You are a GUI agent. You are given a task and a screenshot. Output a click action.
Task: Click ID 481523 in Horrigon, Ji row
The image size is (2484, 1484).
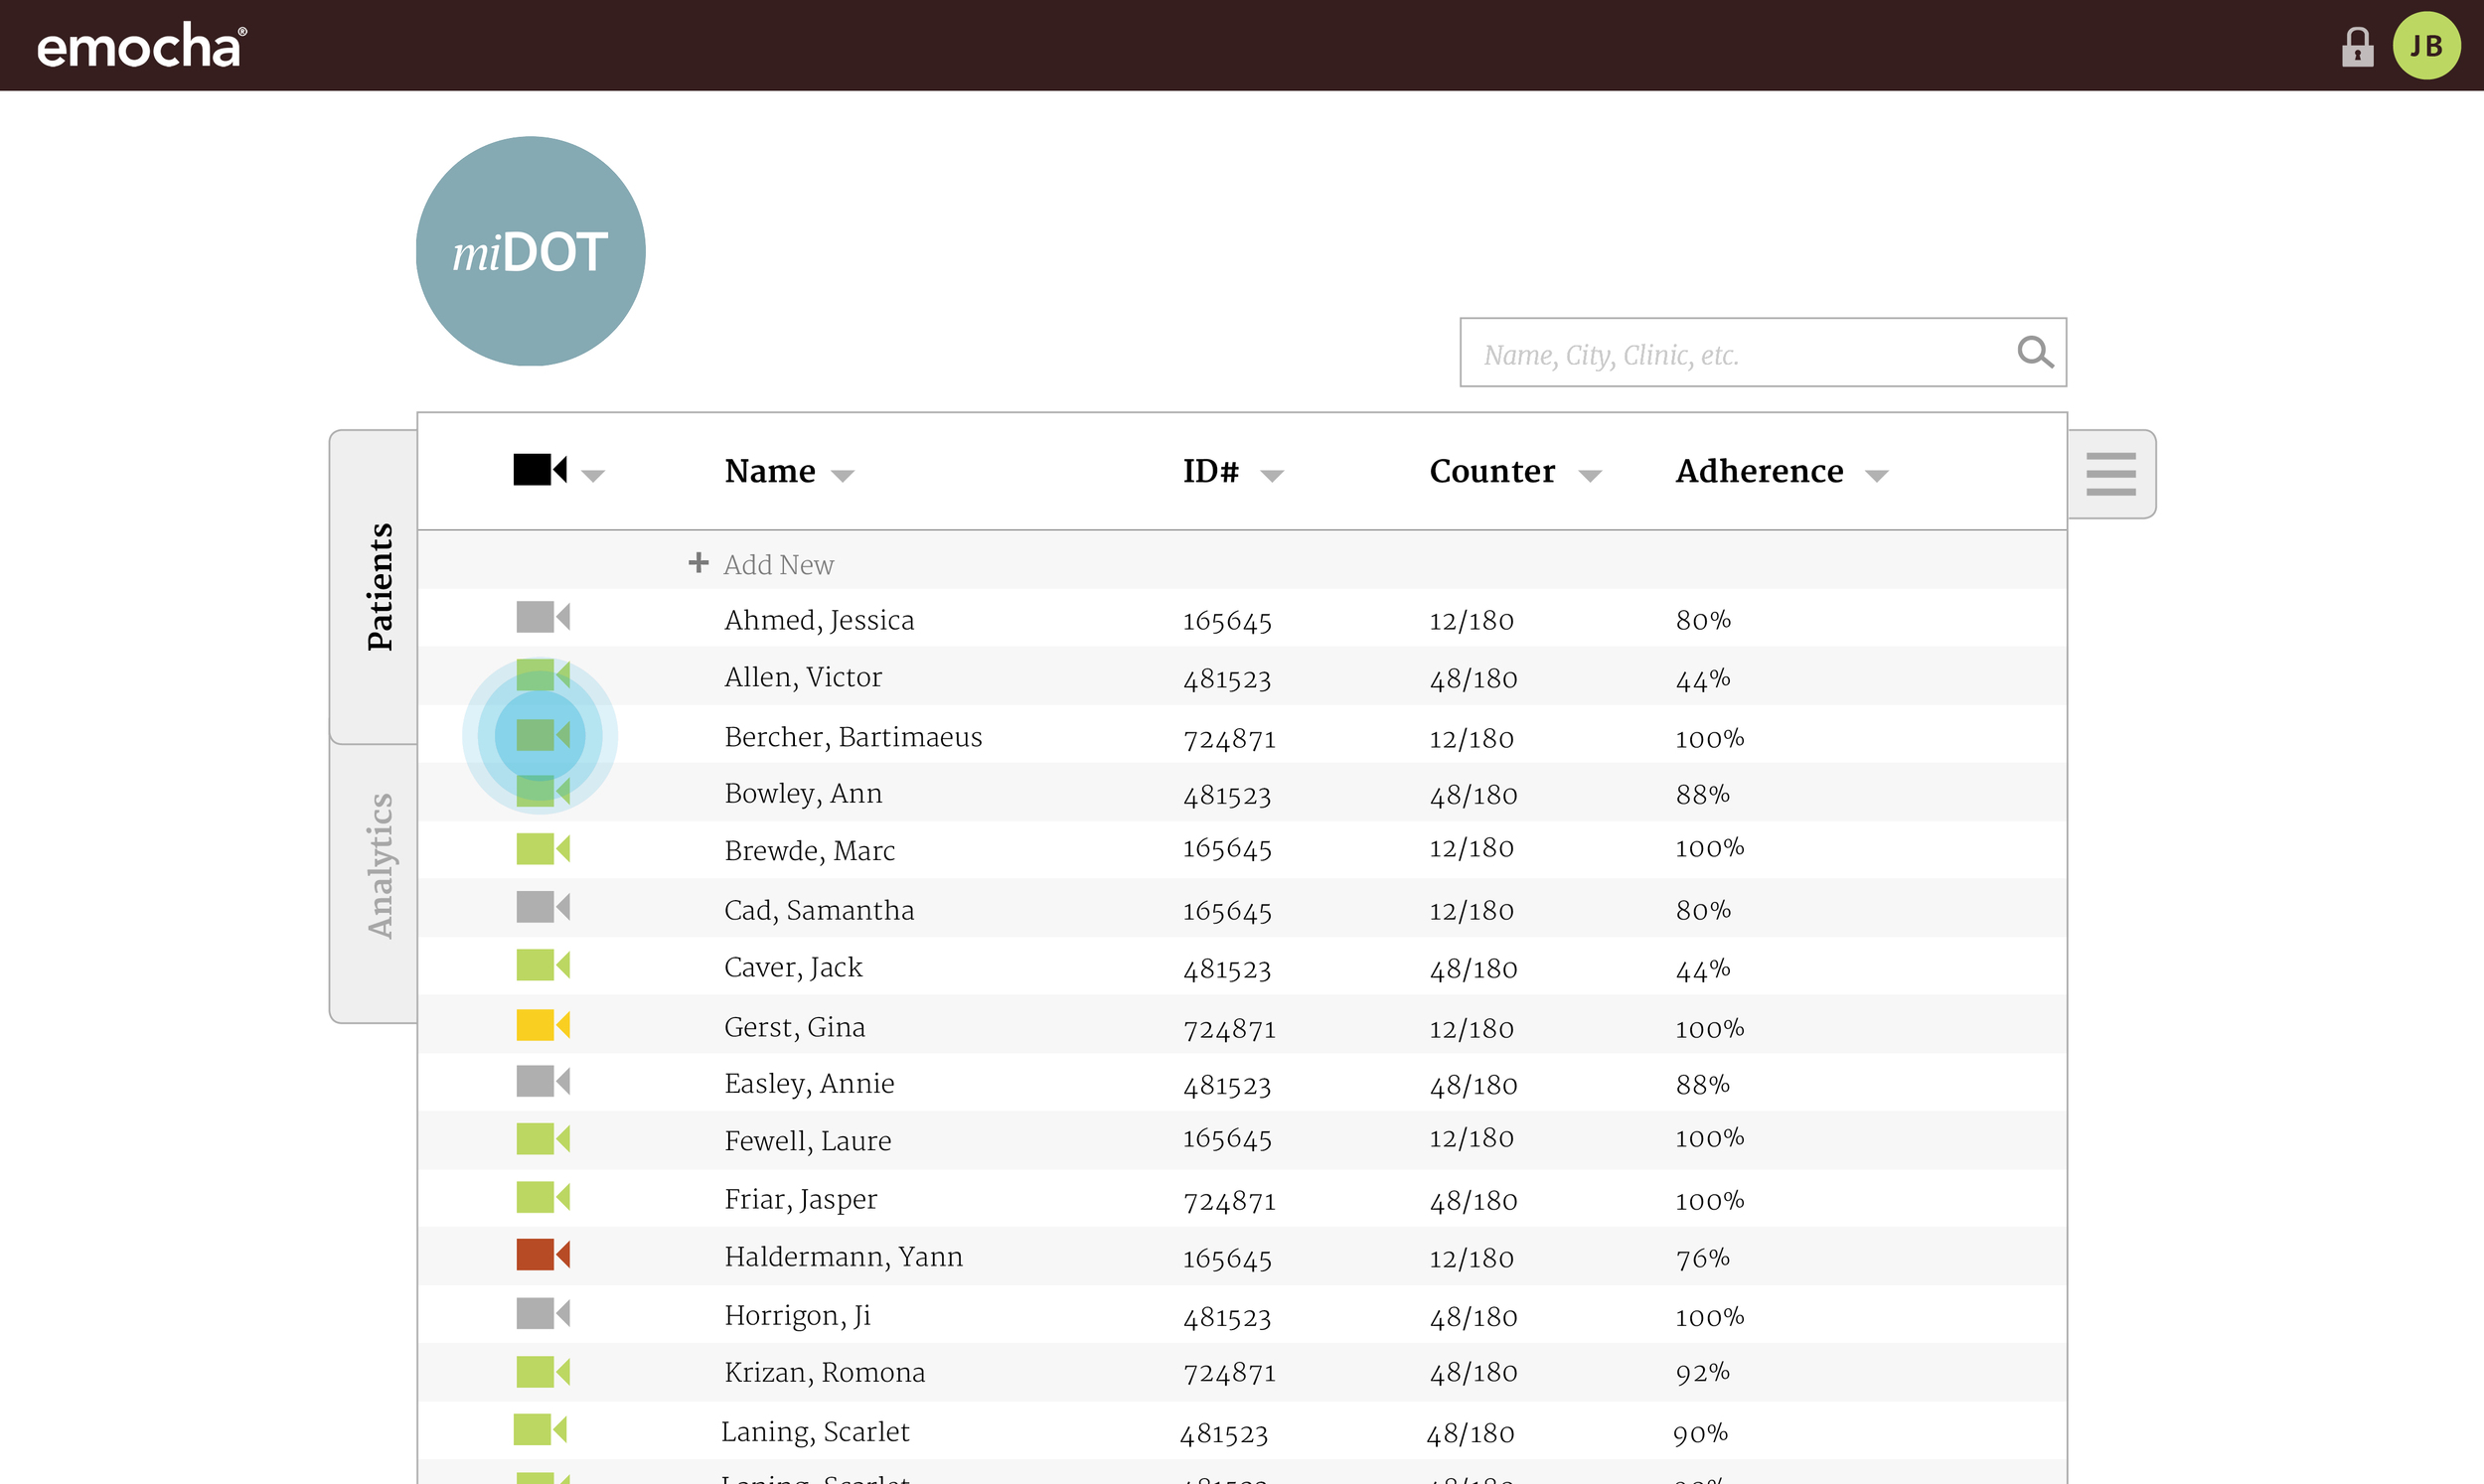tap(1227, 1318)
